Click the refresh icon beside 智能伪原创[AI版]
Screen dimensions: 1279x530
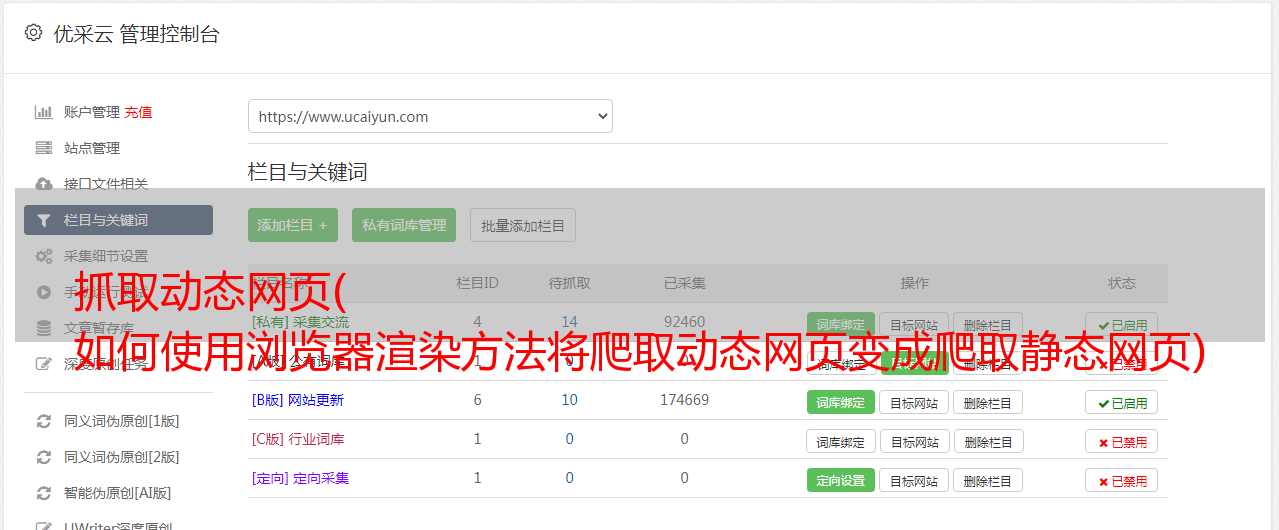pos(44,493)
